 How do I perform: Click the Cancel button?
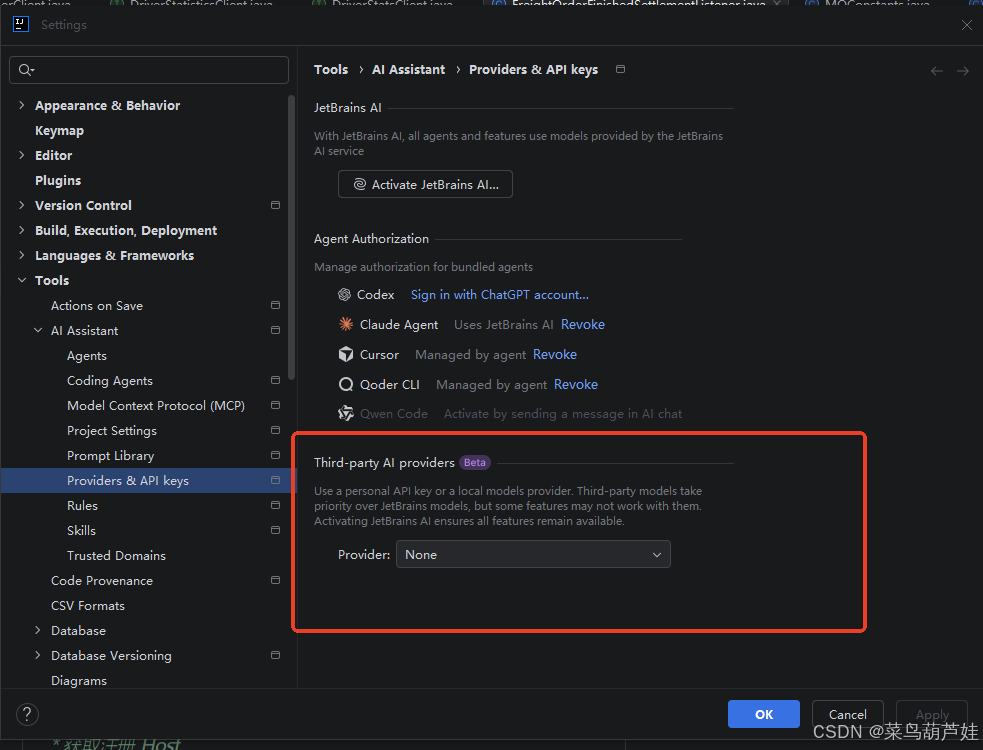point(848,714)
